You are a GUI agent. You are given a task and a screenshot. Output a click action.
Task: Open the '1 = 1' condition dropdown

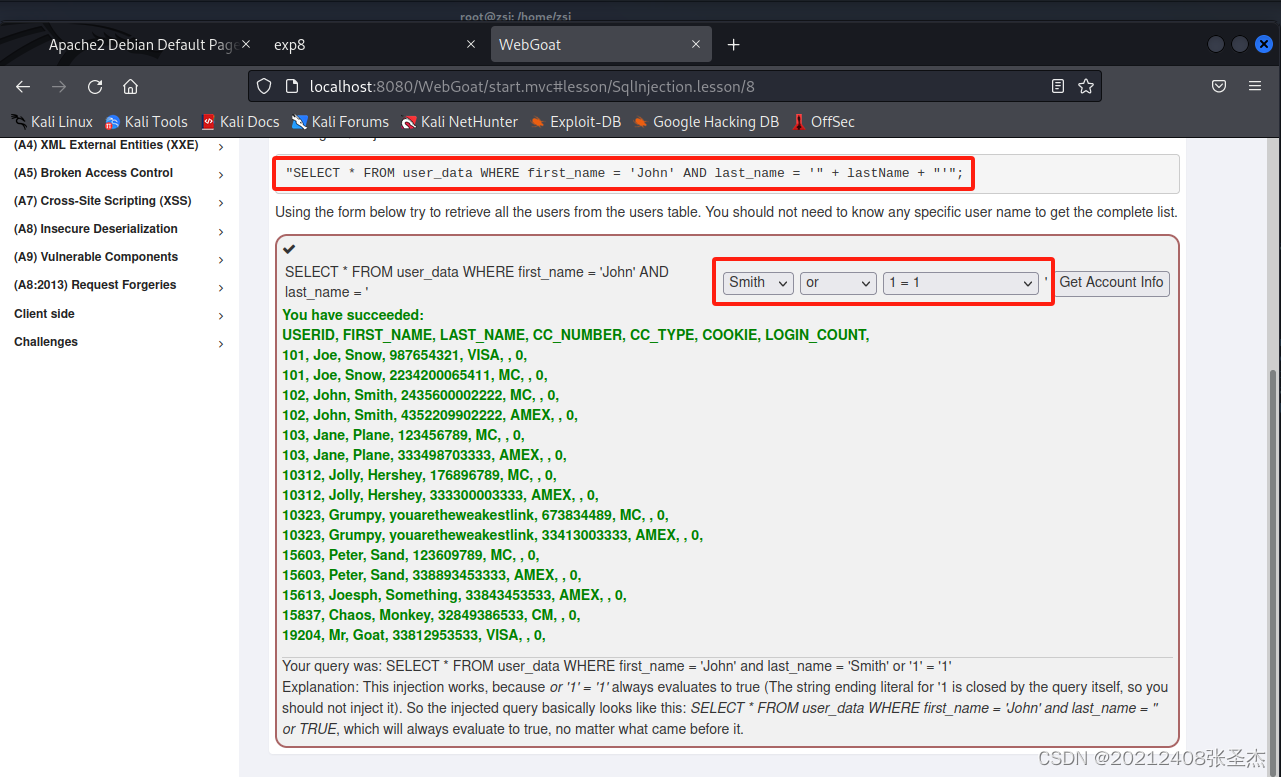coord(961,283)
